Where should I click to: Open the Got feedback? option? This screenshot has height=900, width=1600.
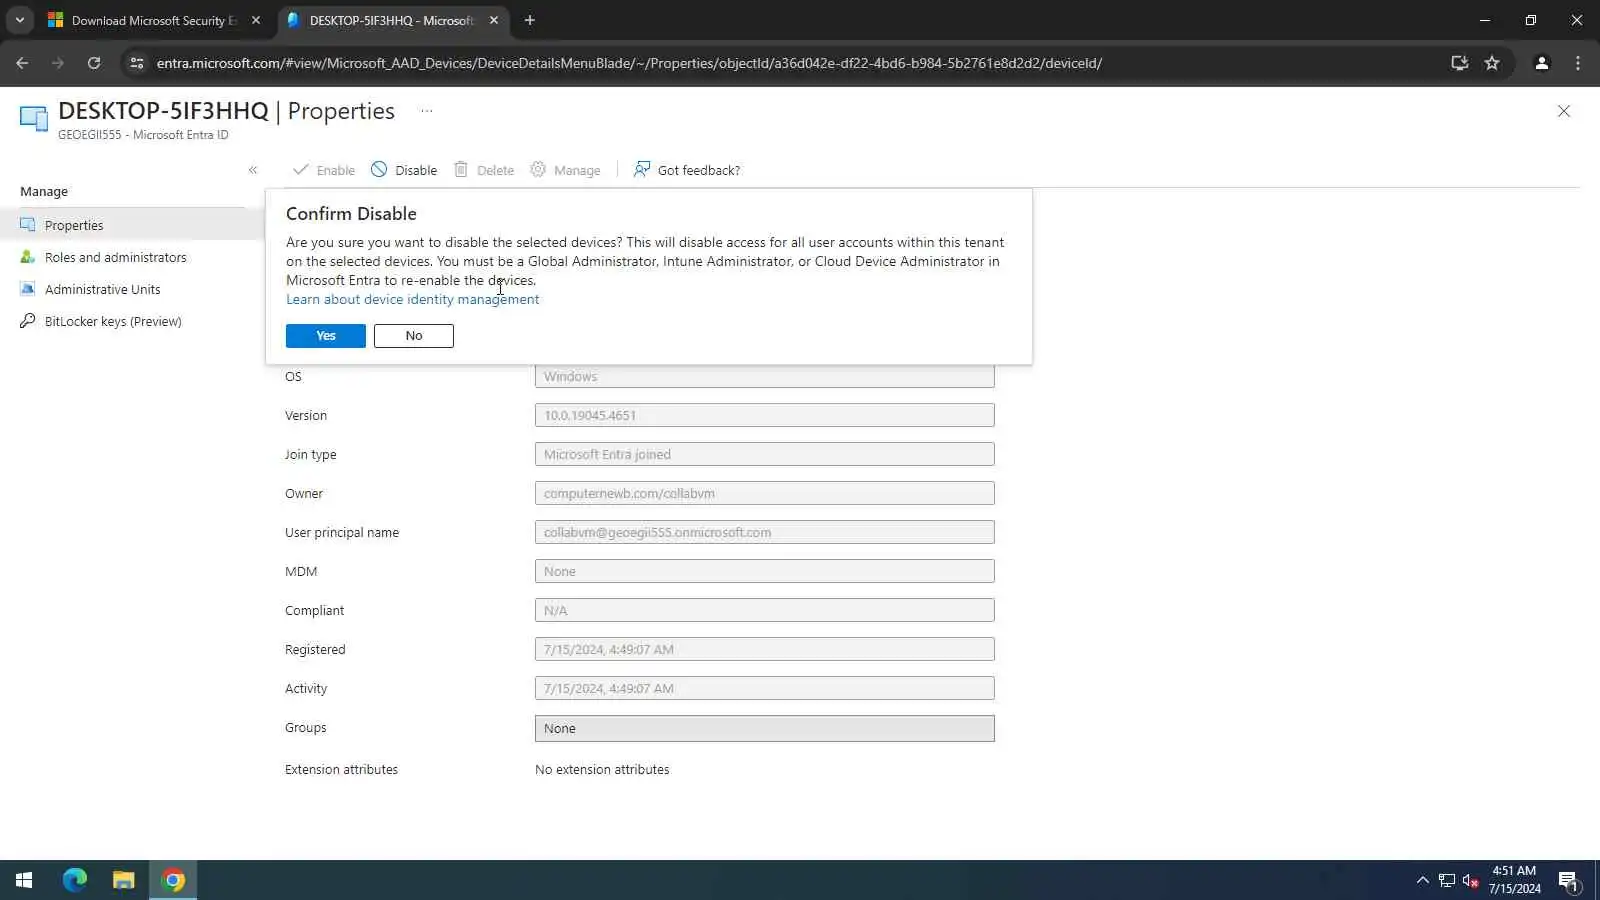(x=687, y=170)
